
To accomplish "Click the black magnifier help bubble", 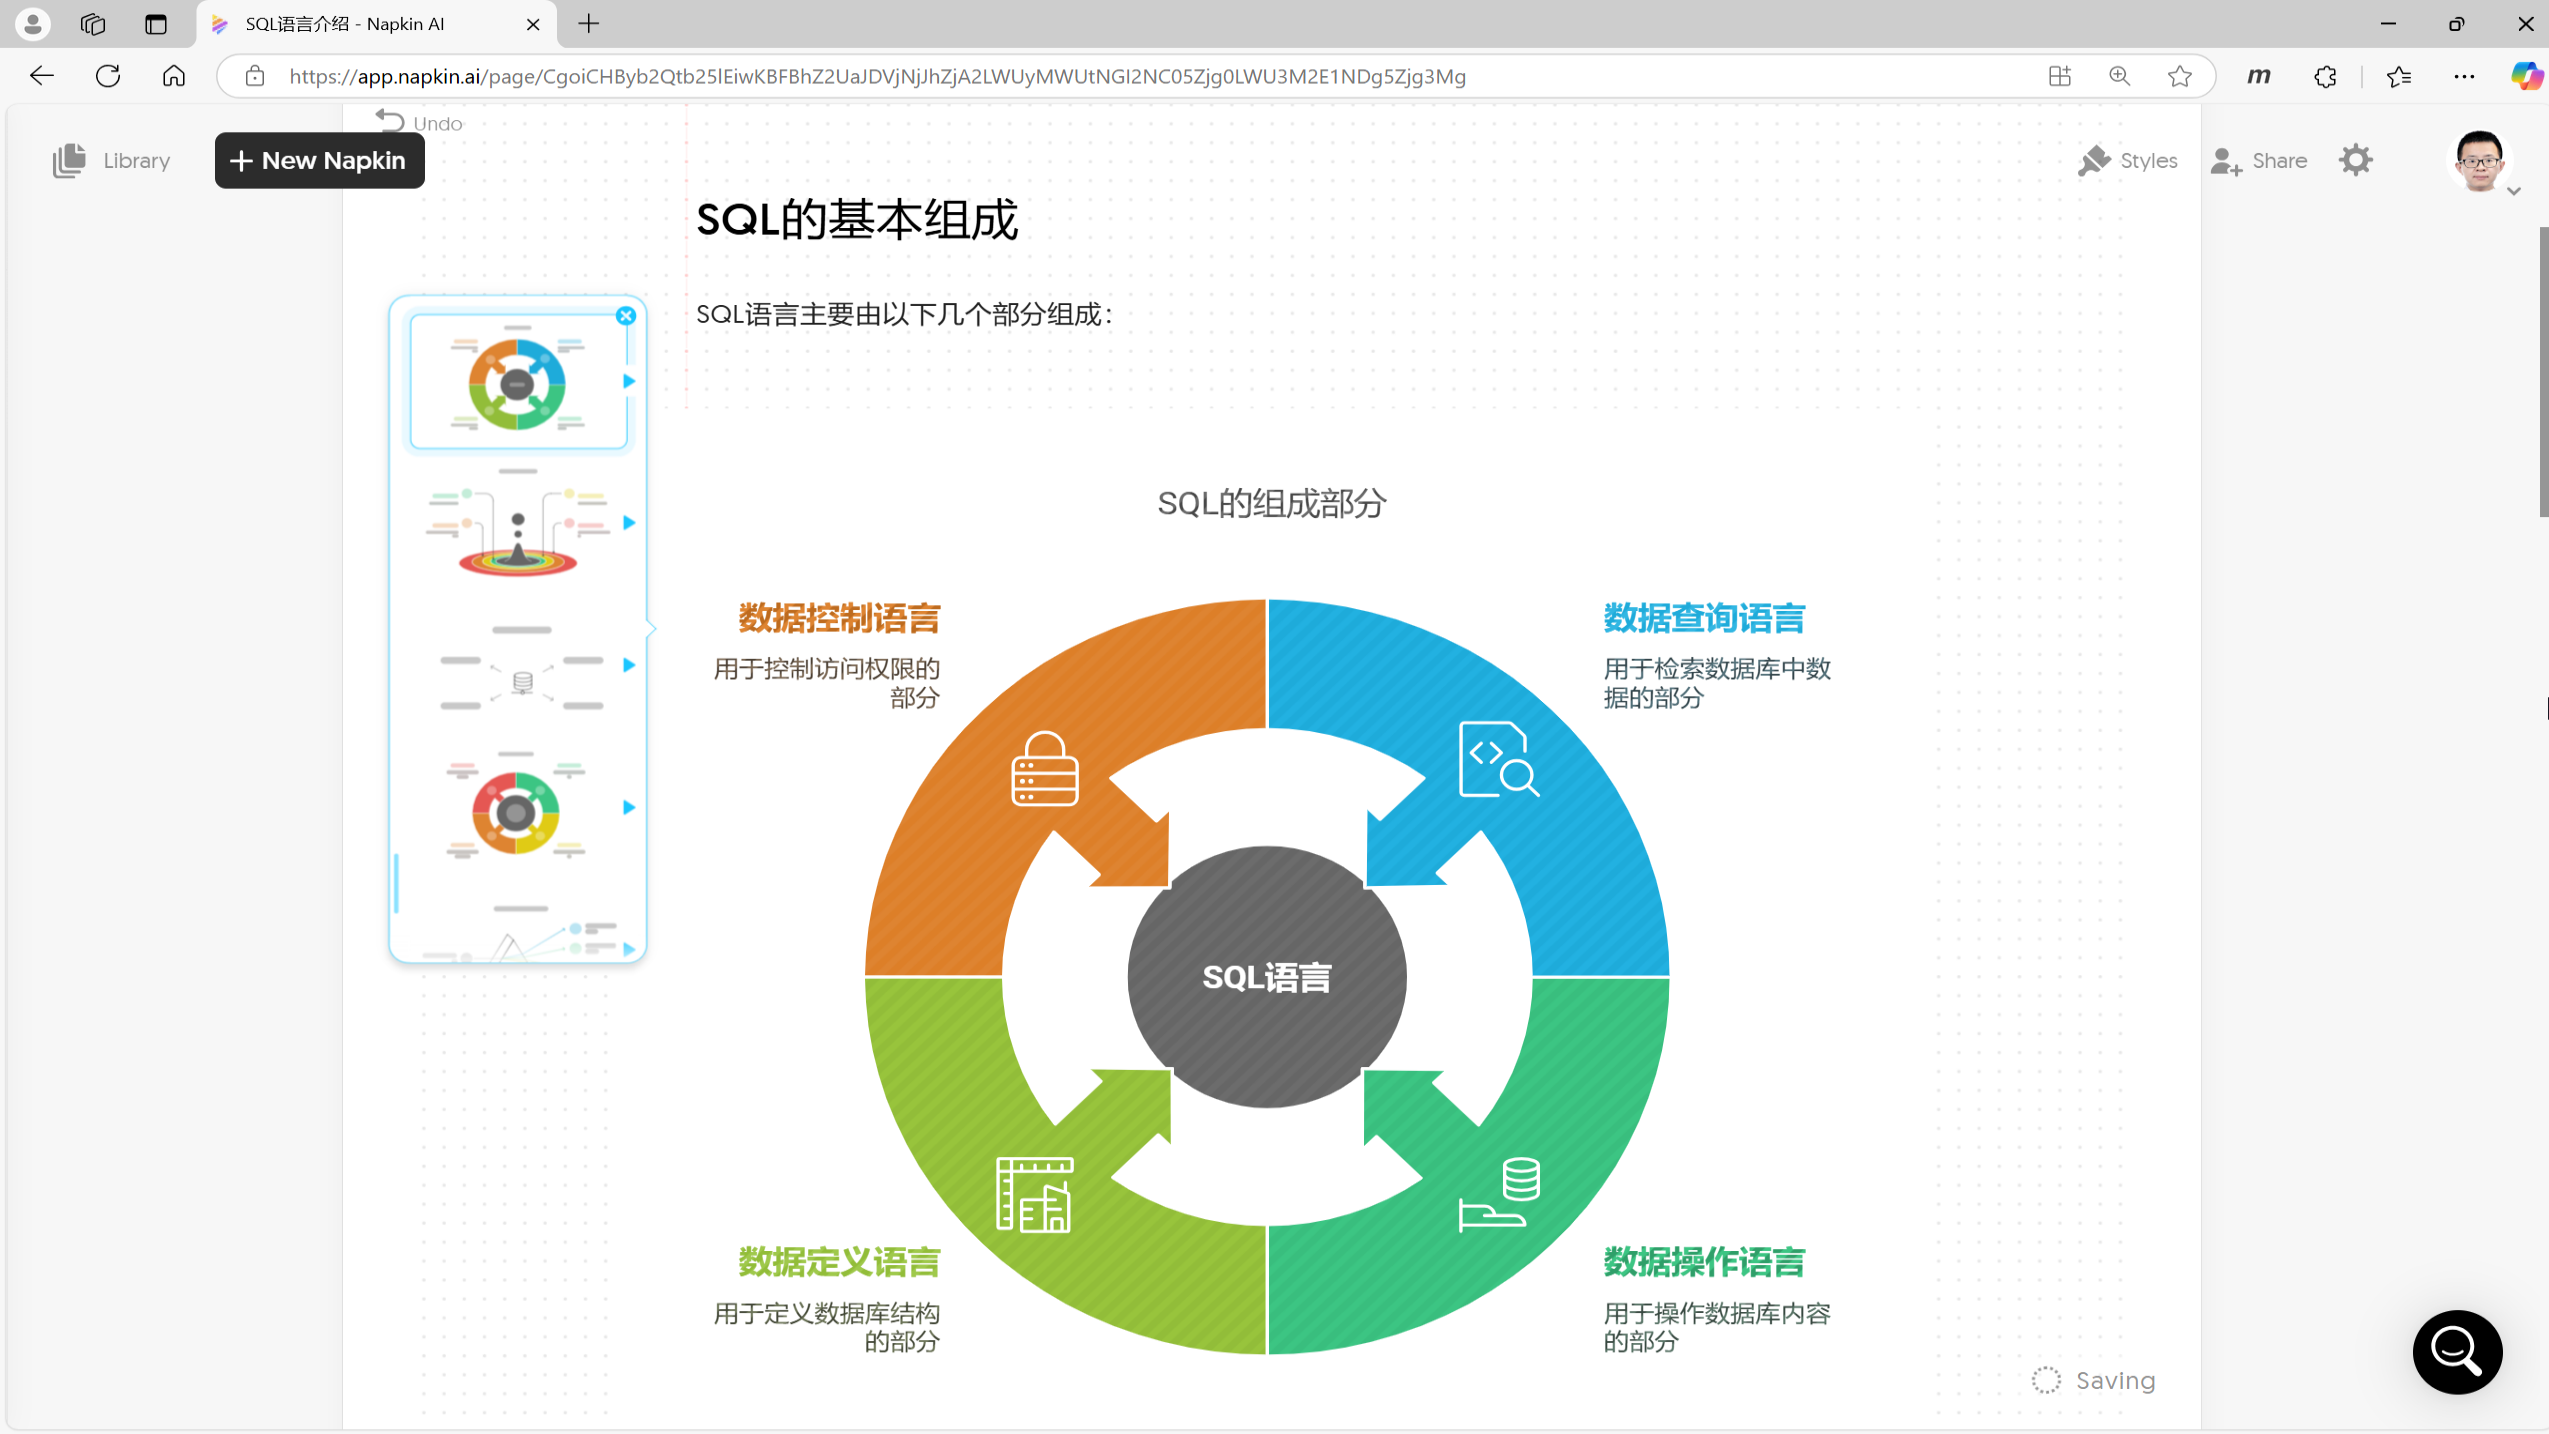I will click(2456, 1351).
